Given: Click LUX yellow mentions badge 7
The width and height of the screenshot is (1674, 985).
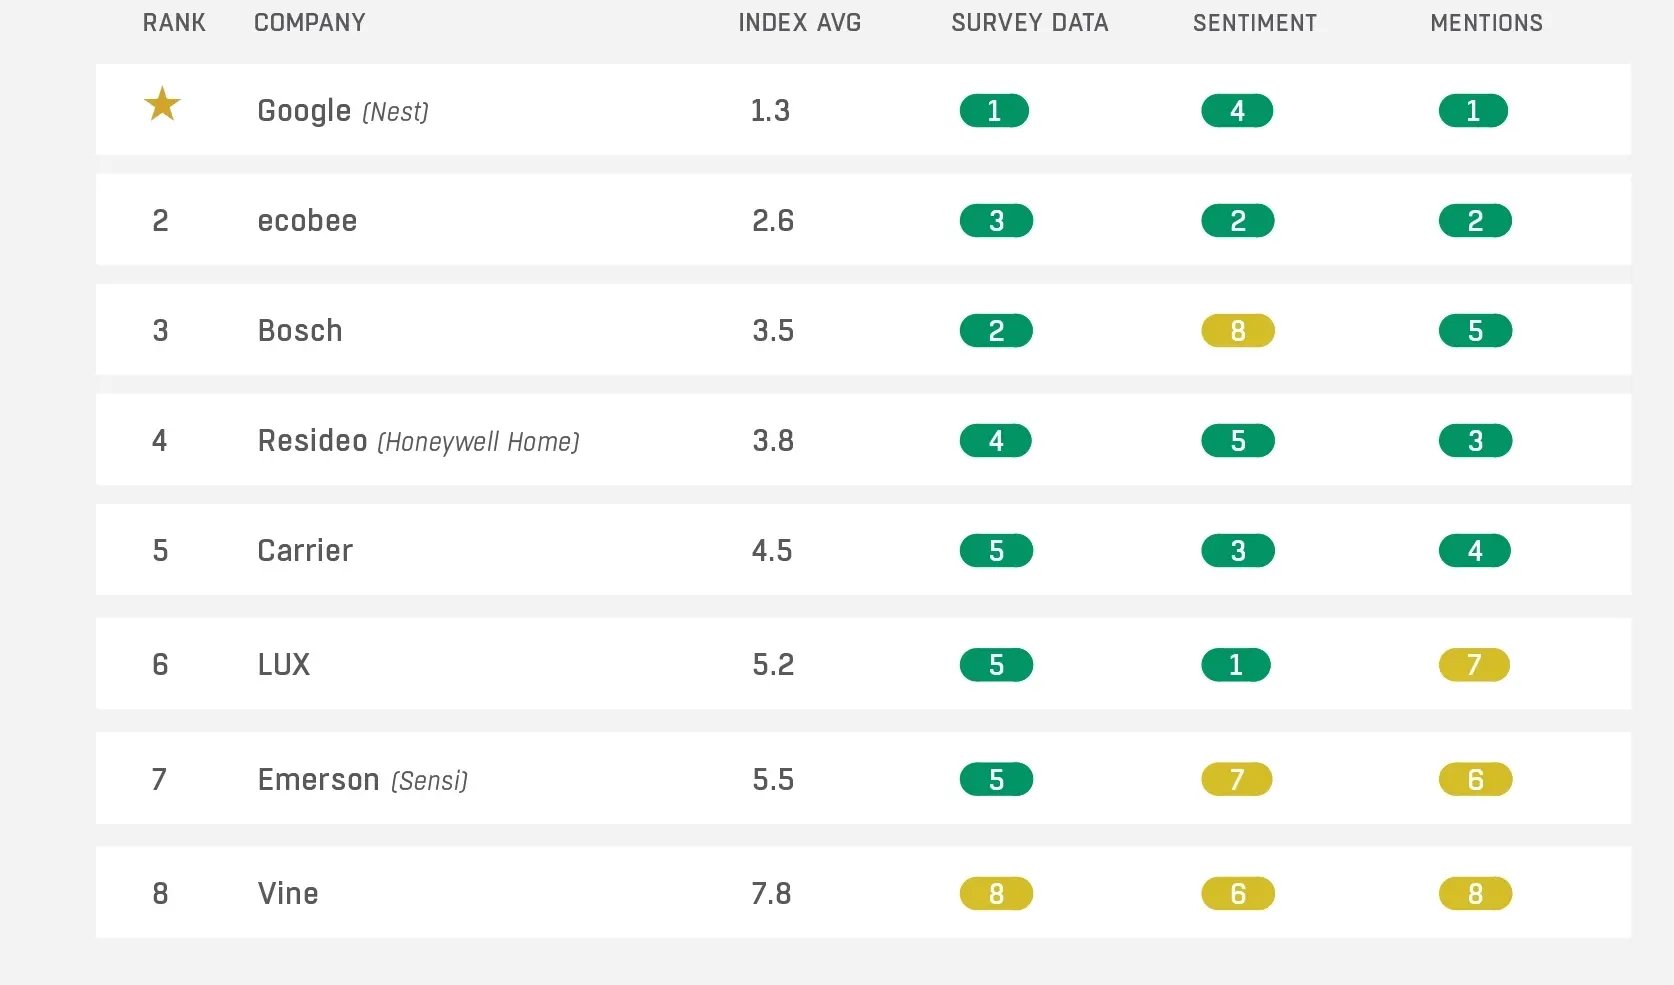Looking at the screenshot, I should [x=1474, y=665].
